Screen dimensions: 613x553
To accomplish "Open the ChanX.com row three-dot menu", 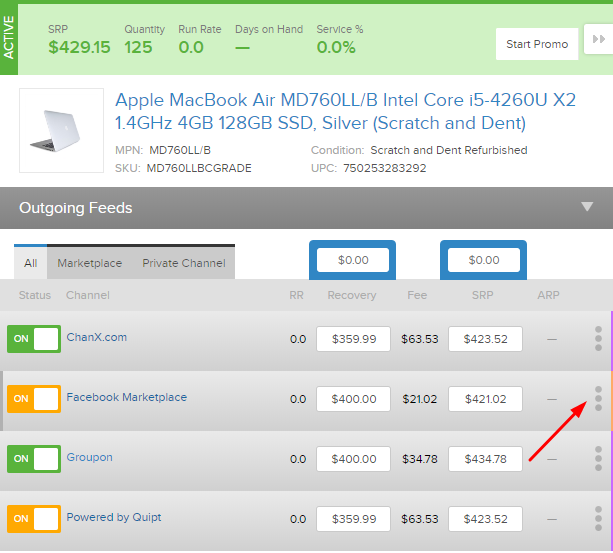I will (x=598, y=338).
